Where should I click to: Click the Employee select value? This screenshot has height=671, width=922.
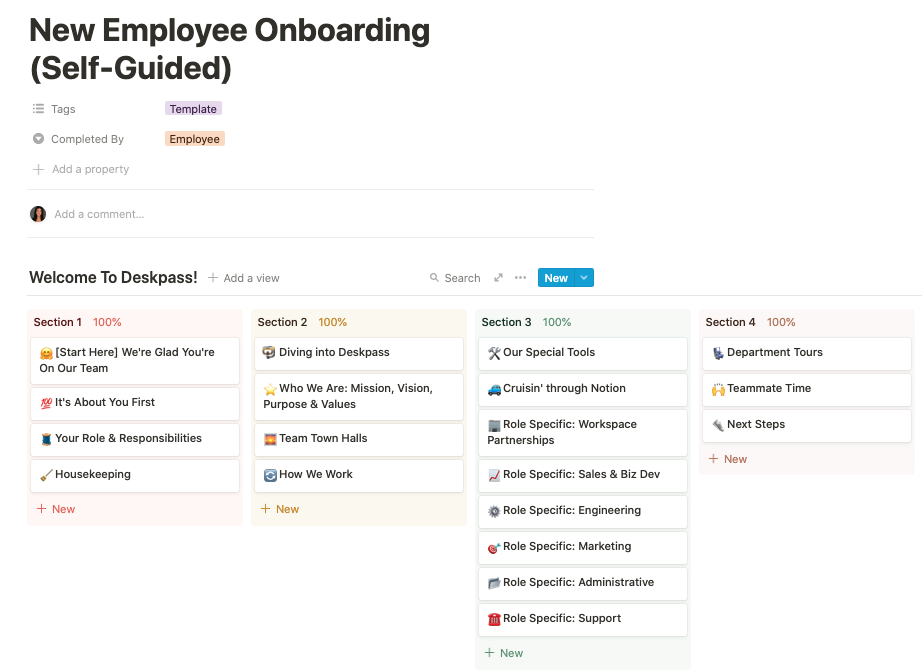click(195, 139)
